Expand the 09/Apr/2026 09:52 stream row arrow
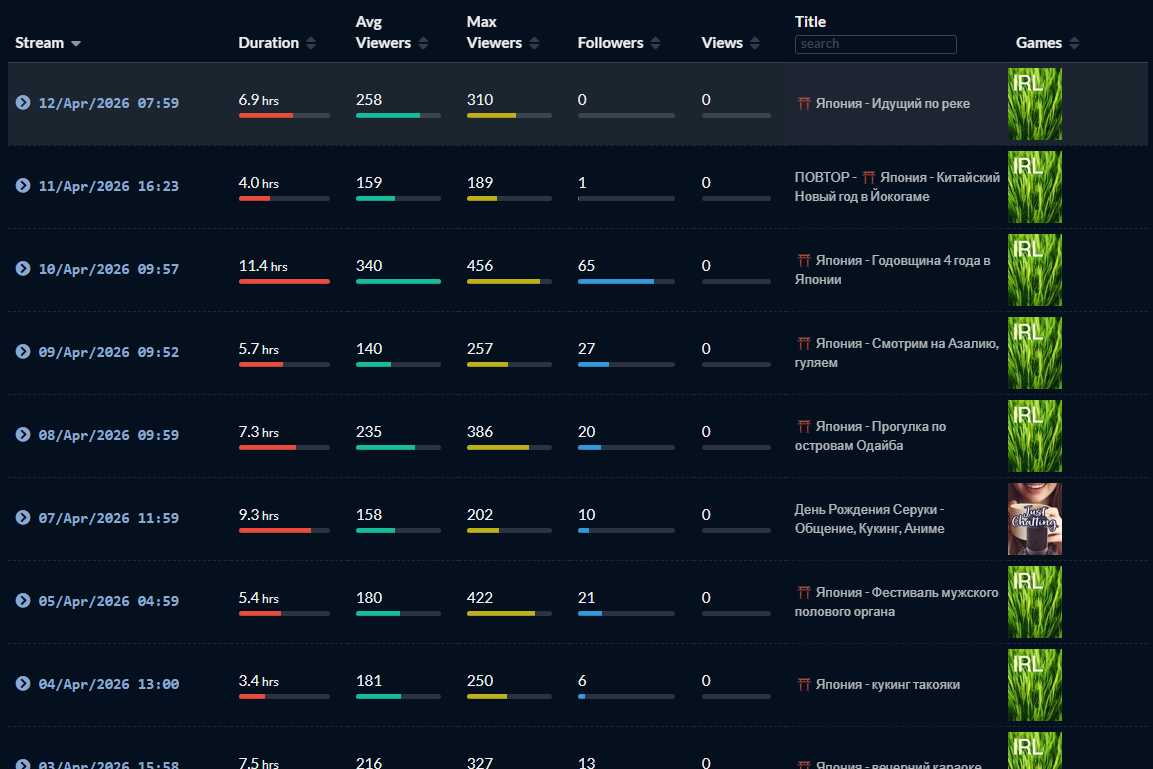This screenshot has height=769, width=1153. click(x=23, y=351)
